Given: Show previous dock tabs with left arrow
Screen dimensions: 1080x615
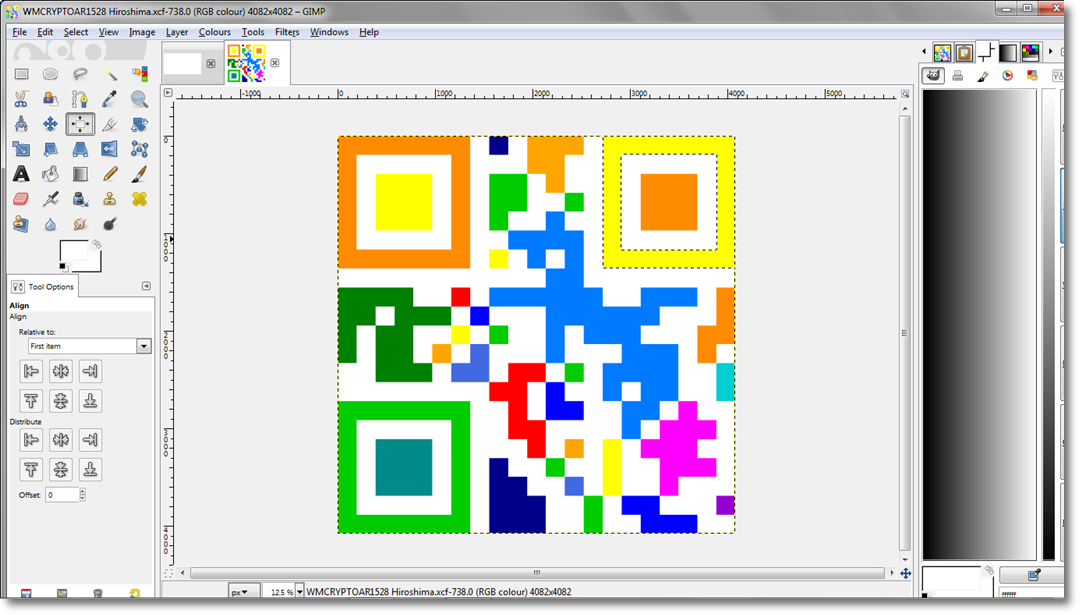Looking at the screenshot, I should 924,52.
